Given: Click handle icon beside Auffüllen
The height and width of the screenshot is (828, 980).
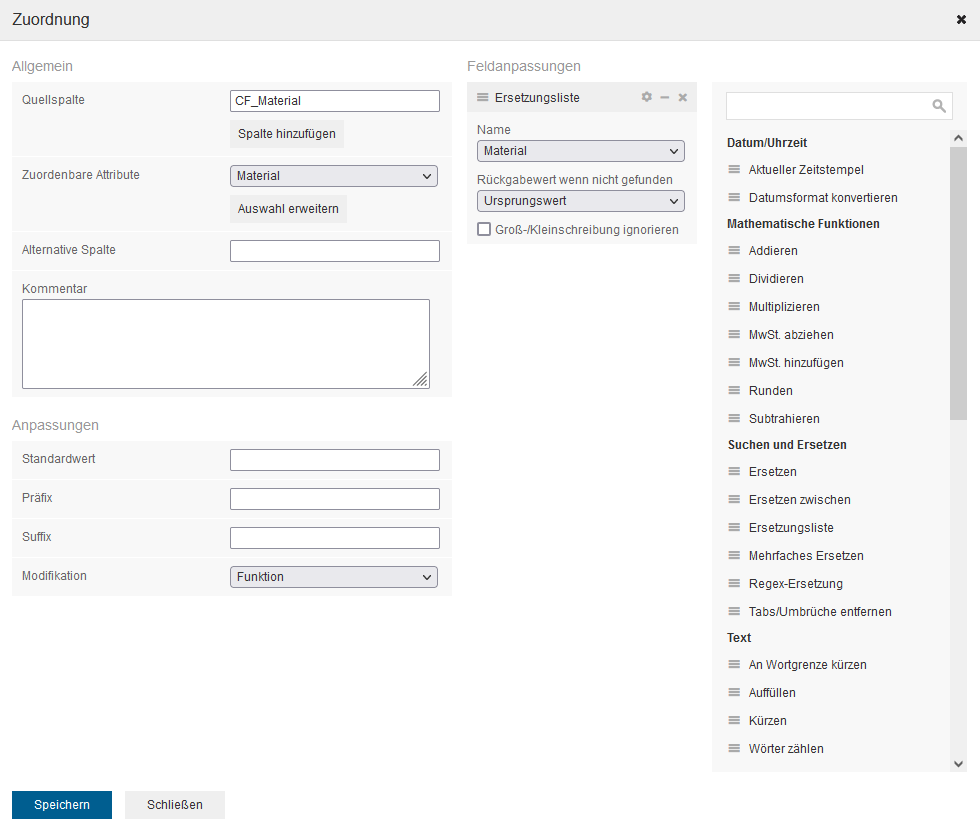Looking at the screenshot, I should [734, 692].
